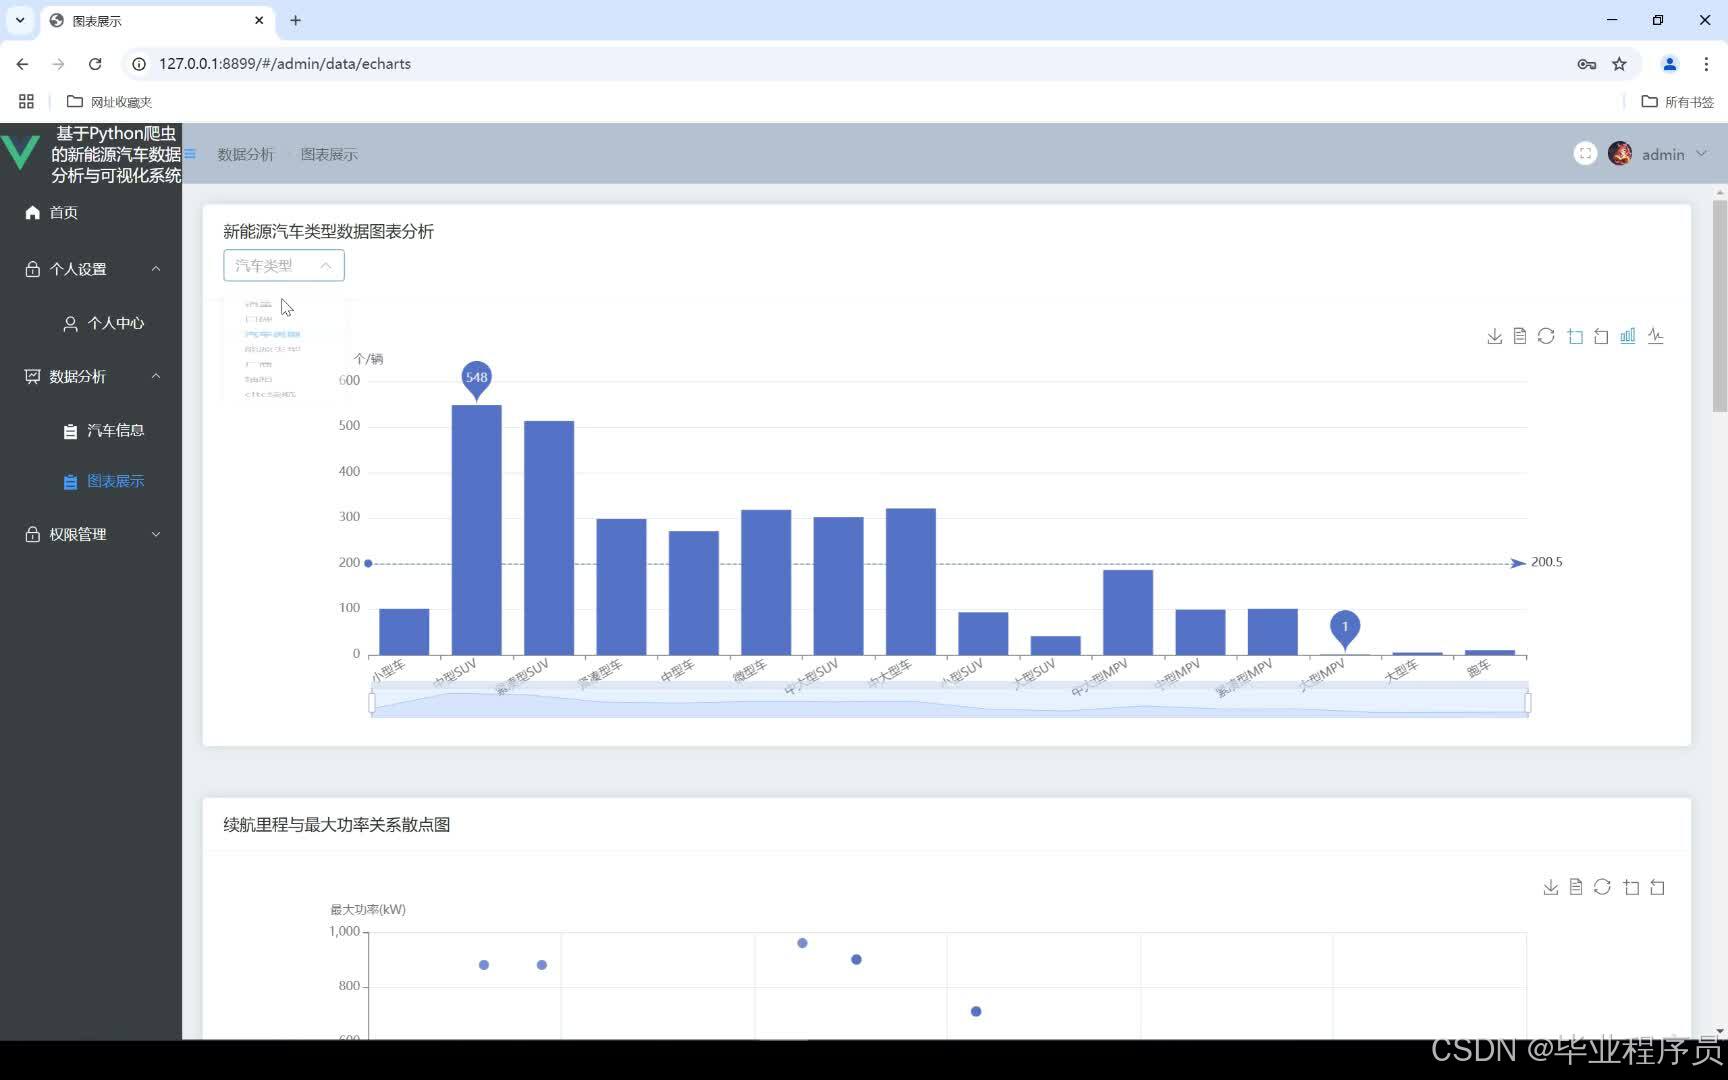Click the 微型车 bar
The image size is (1728, 1080).
coord(766,583)
